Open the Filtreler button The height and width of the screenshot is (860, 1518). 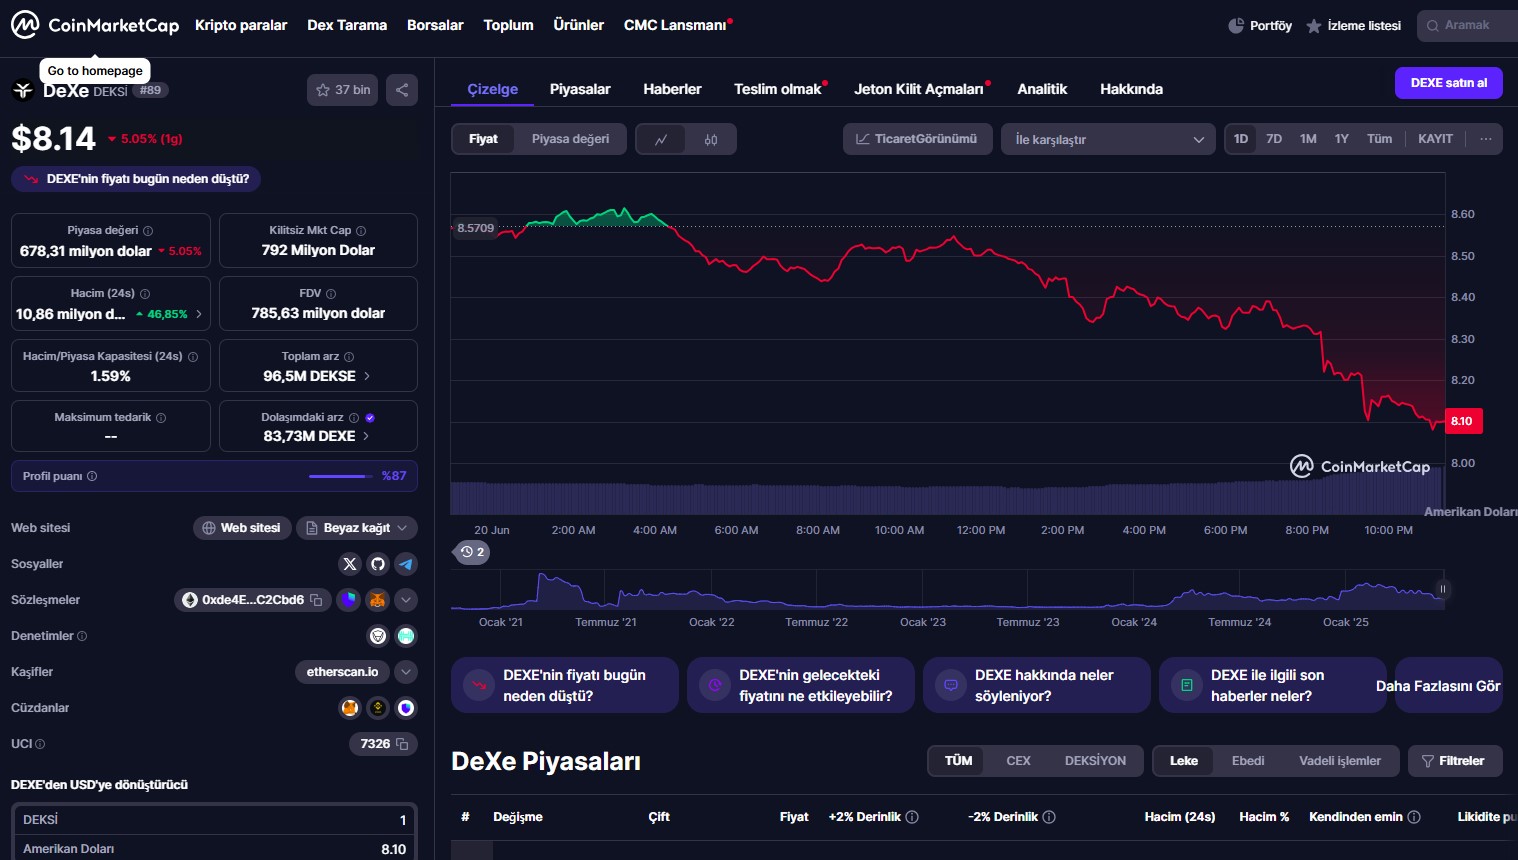pos(1453,761)
